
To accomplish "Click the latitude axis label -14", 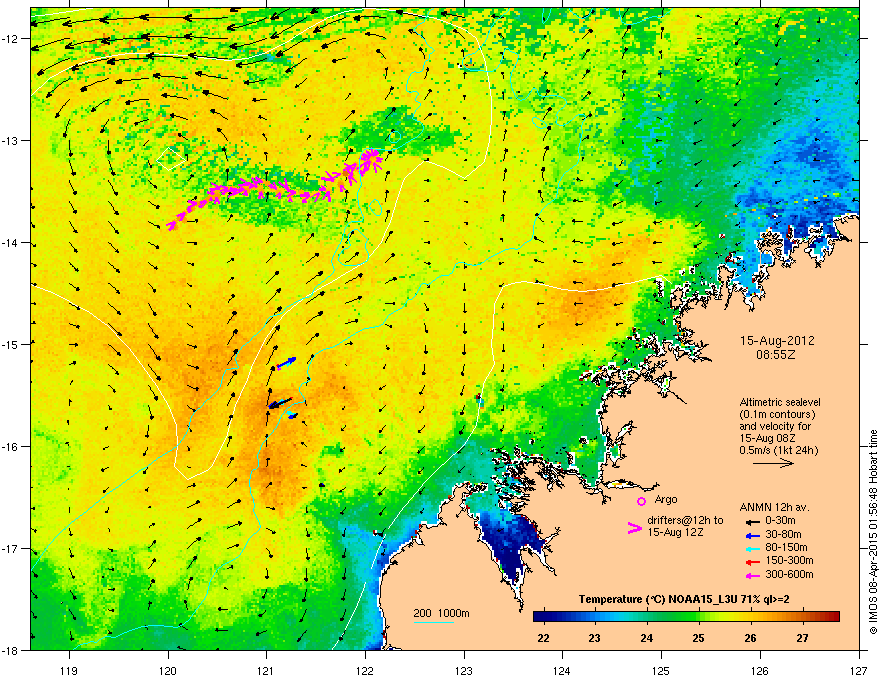I will (x=10, y=242).
